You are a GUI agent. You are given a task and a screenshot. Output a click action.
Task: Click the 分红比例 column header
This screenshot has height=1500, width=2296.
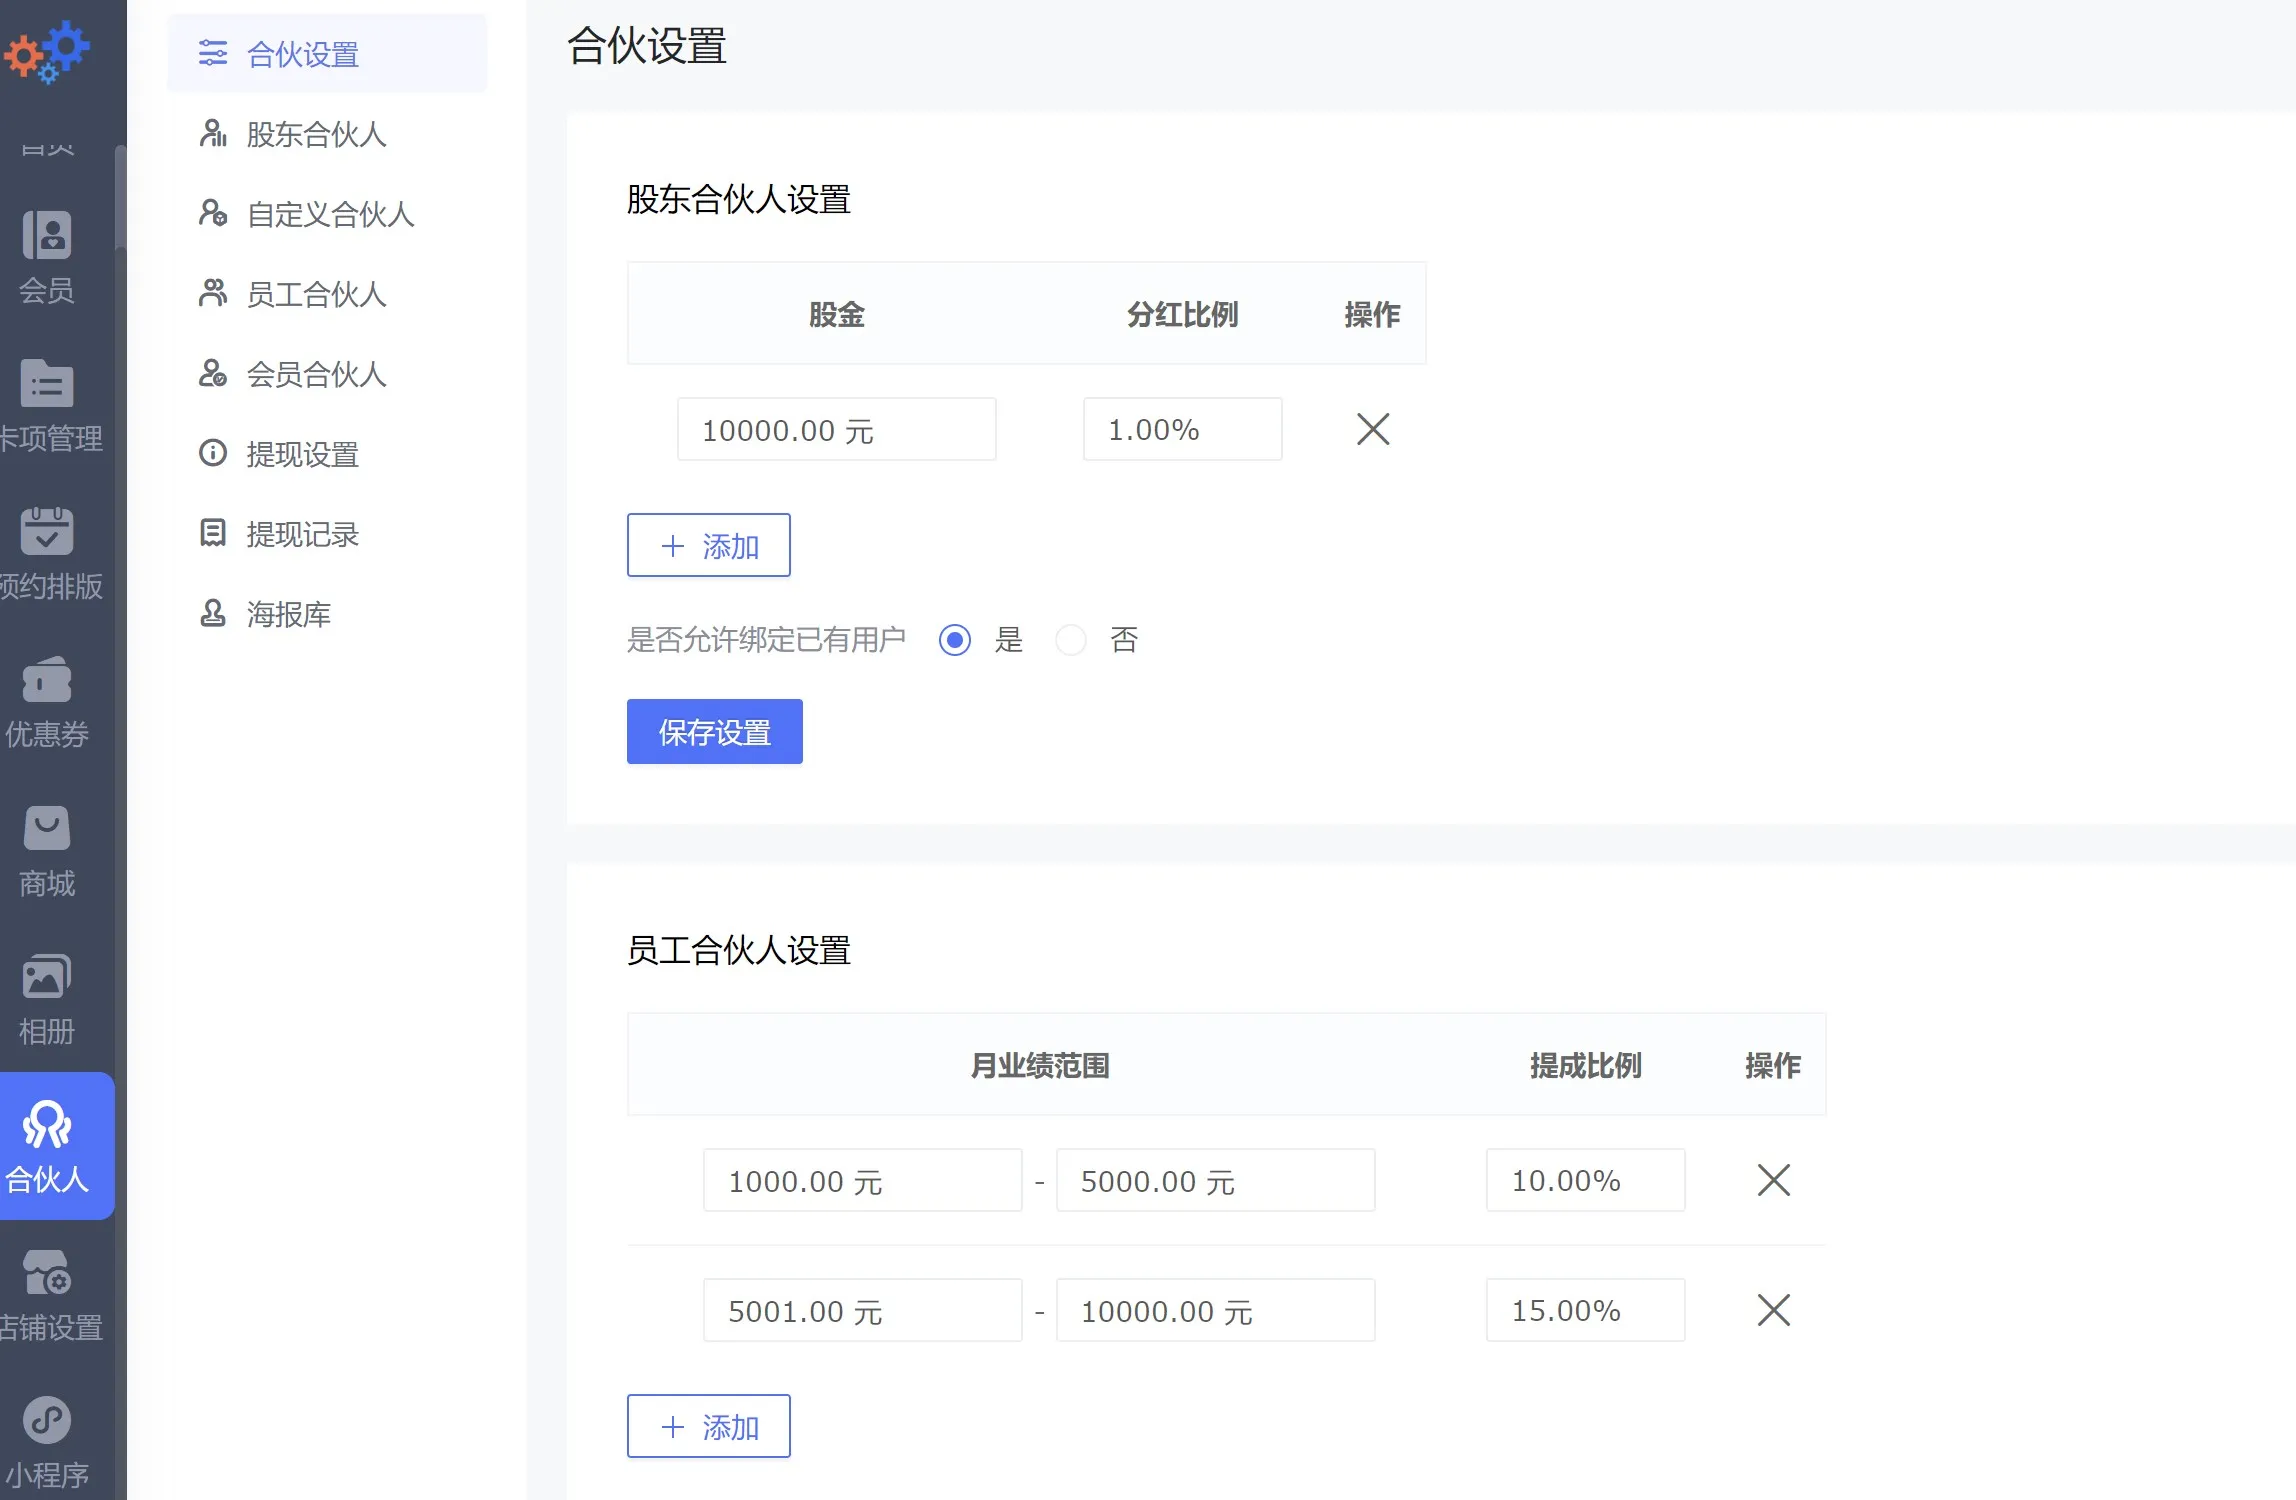(x=1183, y=314)
